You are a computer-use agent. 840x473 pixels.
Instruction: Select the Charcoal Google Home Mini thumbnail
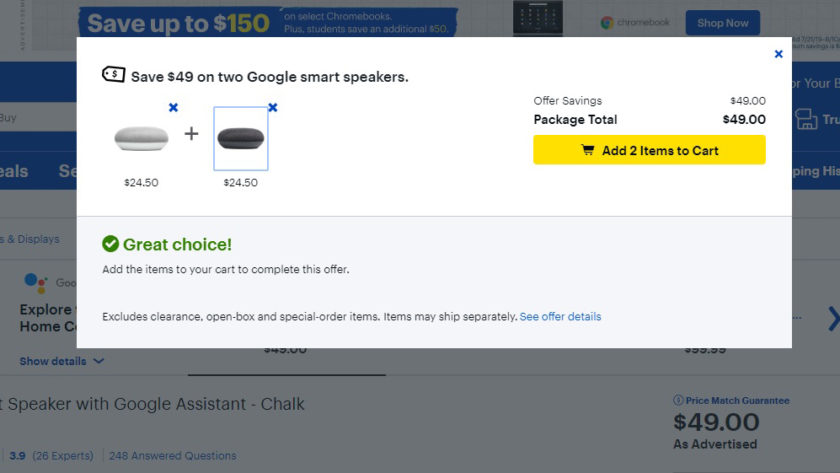241,138
